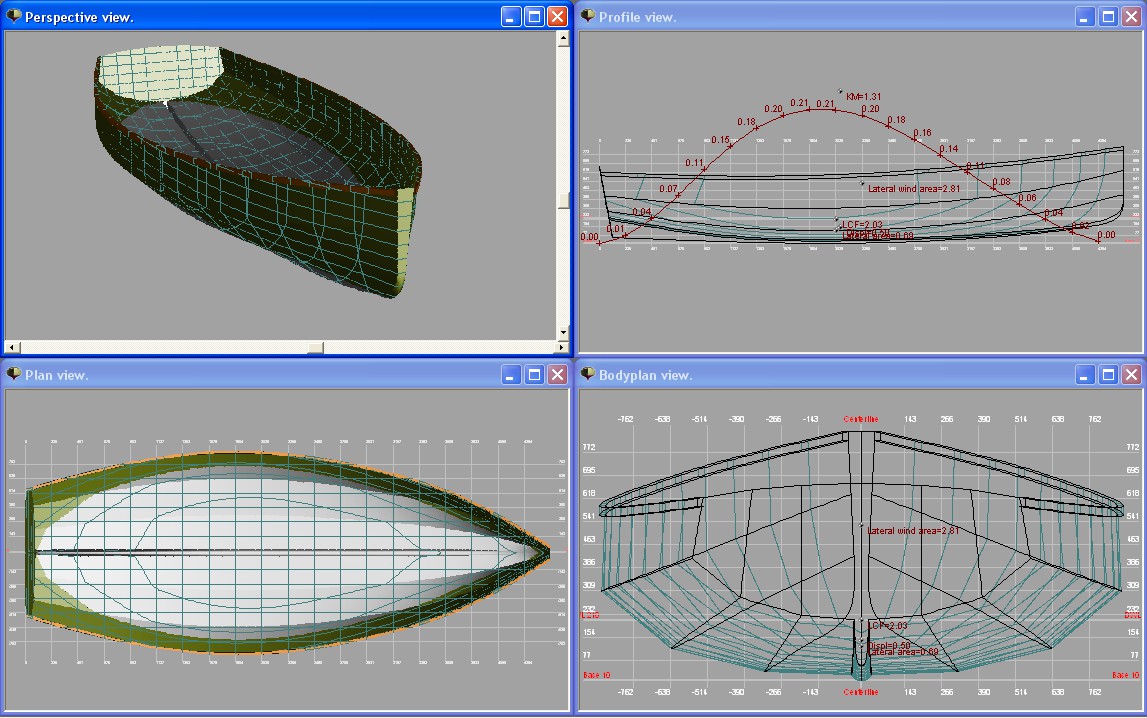This screenshot has width=1147, height=718.
Task: Click the curve value '0.16' in Profile view
Action: pyautogui.click(x=922, y=133)
